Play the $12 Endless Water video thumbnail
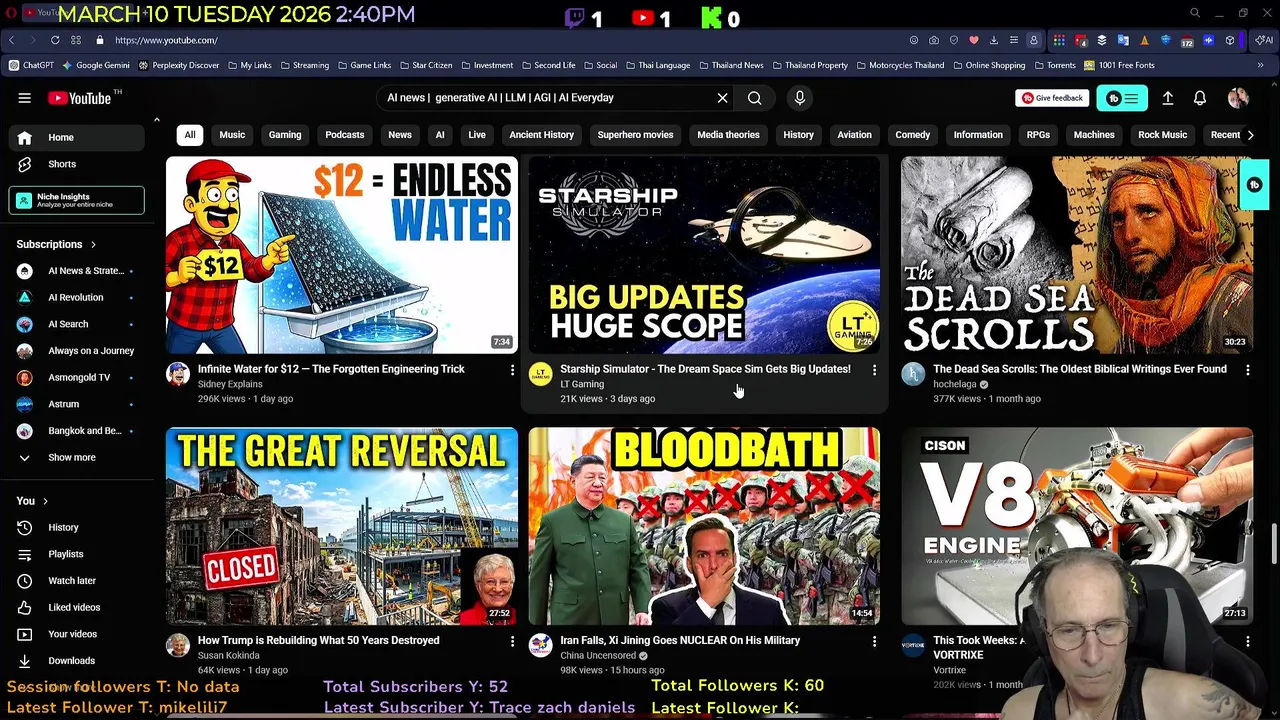 coord(342,254)
